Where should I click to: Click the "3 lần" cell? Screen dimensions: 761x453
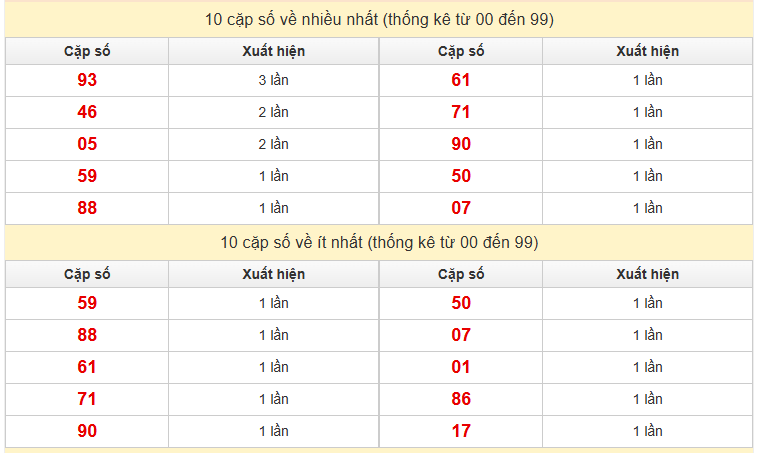tap(273, 80)
